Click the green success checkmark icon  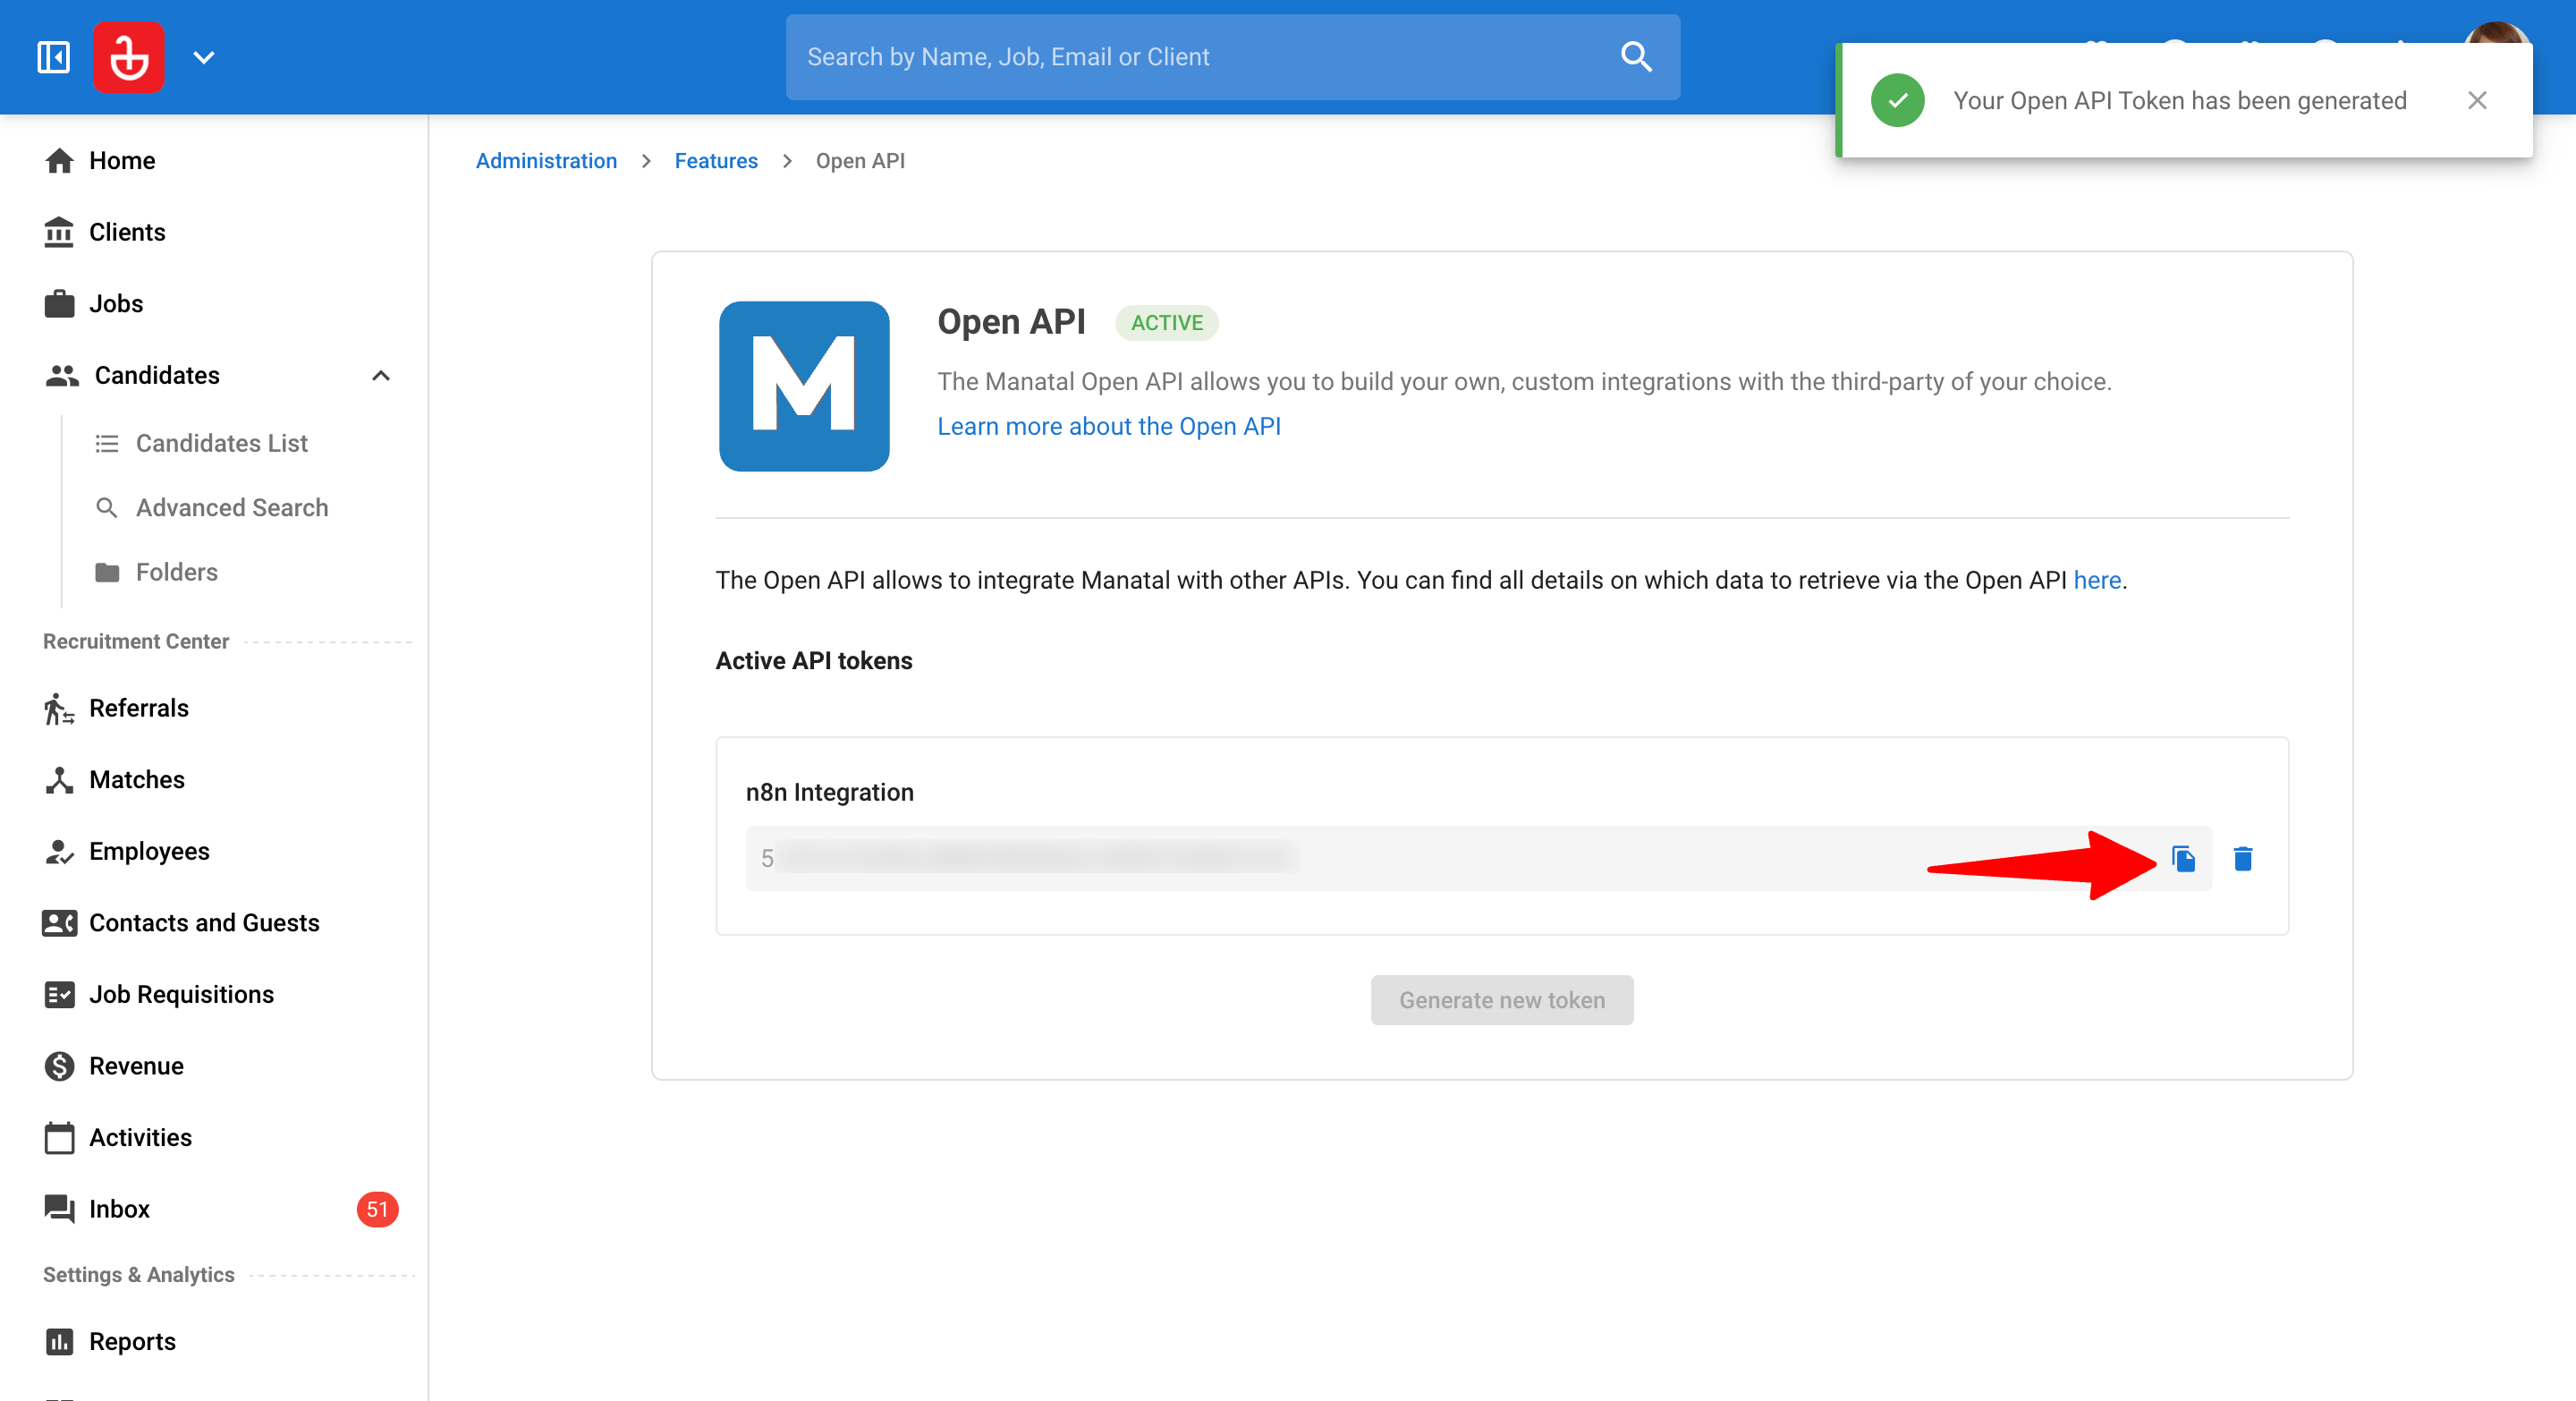coord(1897,100)
